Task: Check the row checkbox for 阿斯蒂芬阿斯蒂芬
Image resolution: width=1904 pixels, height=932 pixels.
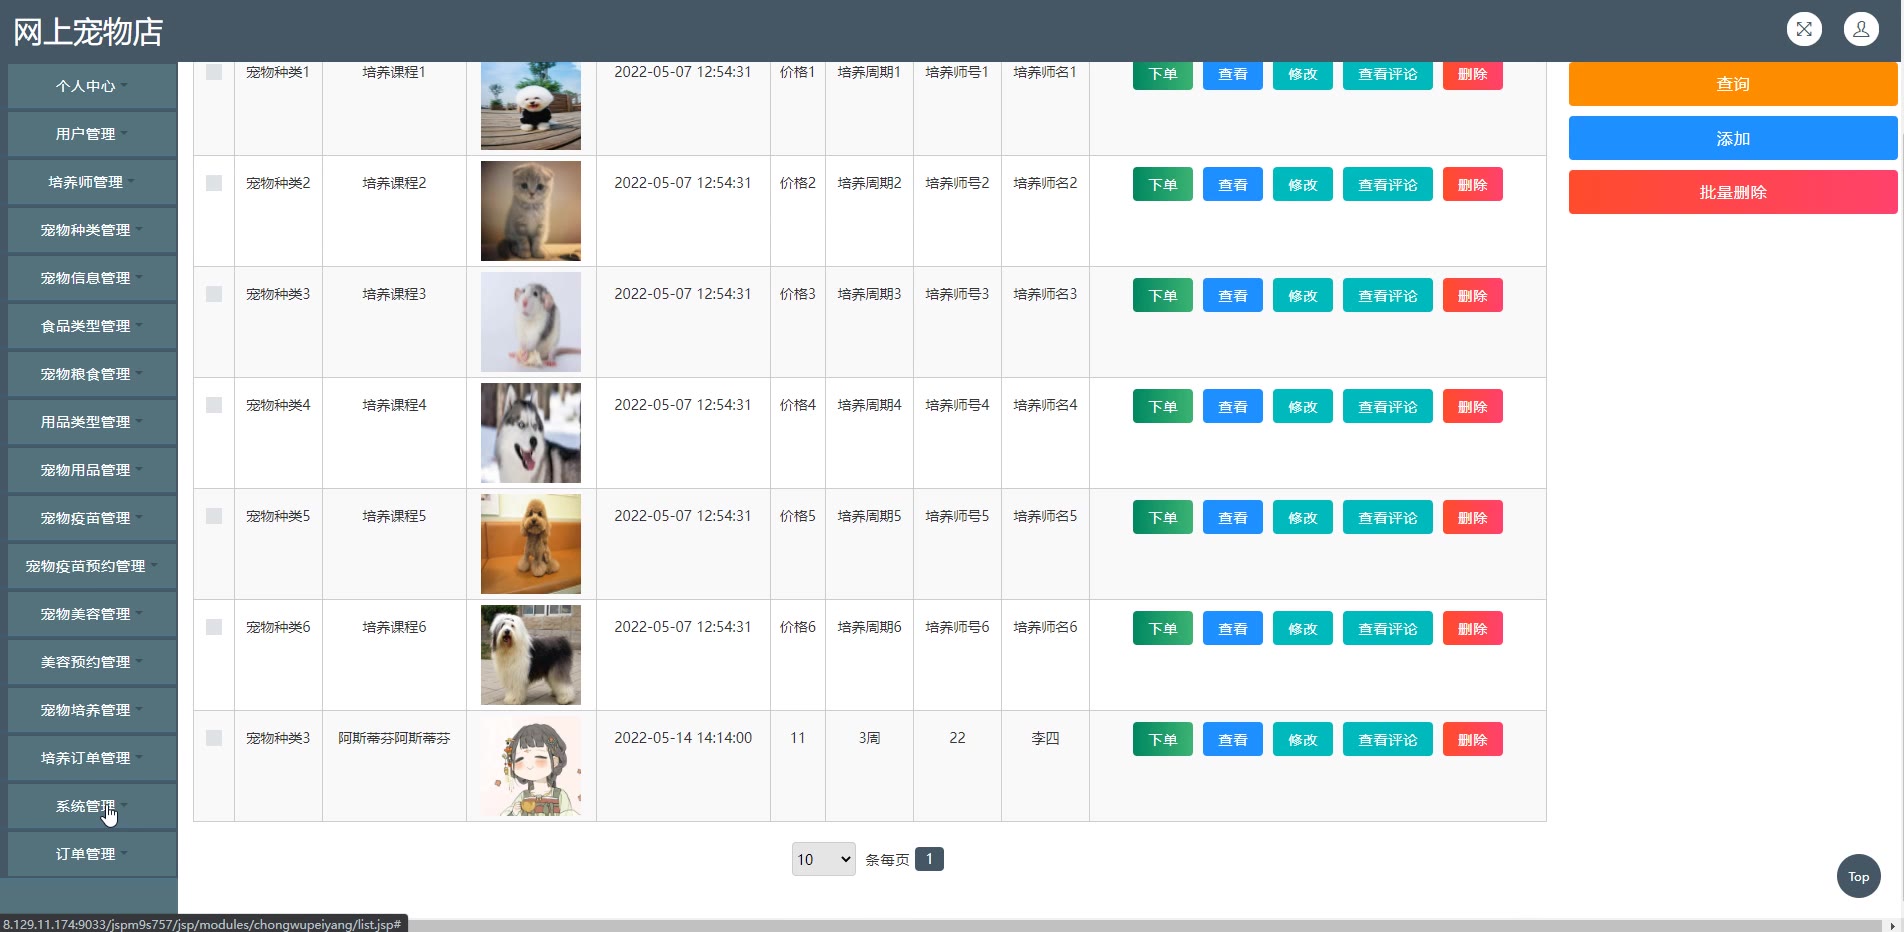Action: point(214,738)
